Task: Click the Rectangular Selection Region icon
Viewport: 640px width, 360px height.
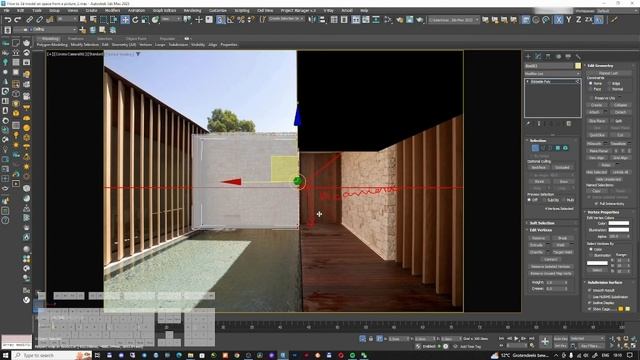Action: 103,20
